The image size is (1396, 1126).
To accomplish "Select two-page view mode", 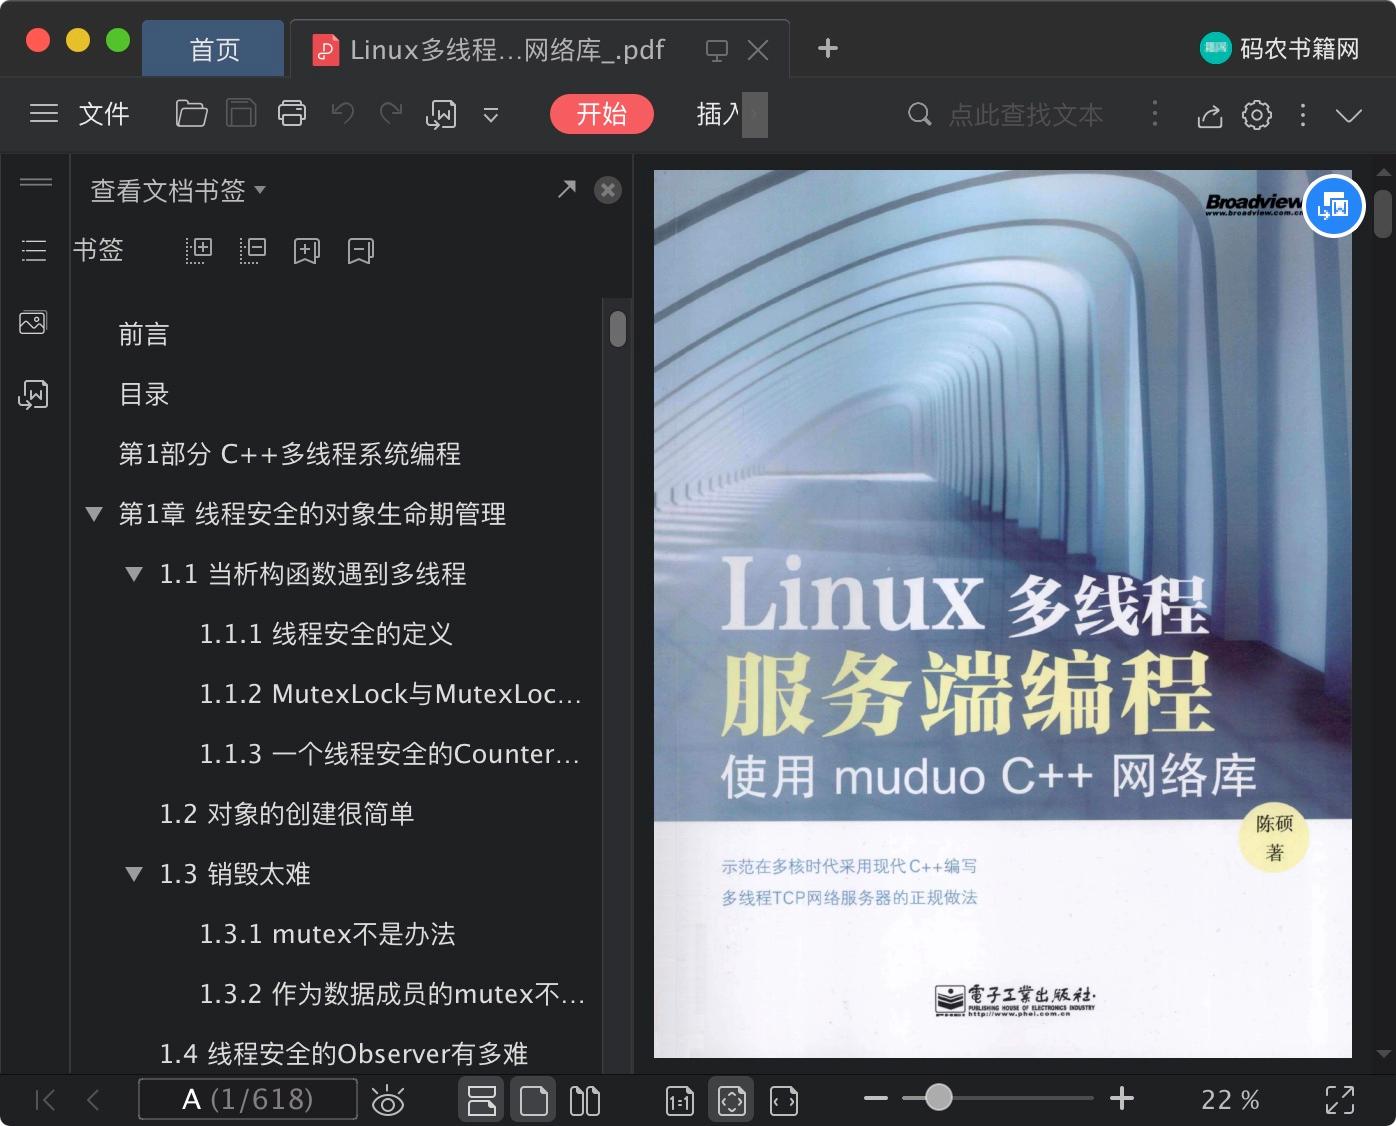I will pos(585,1101).
